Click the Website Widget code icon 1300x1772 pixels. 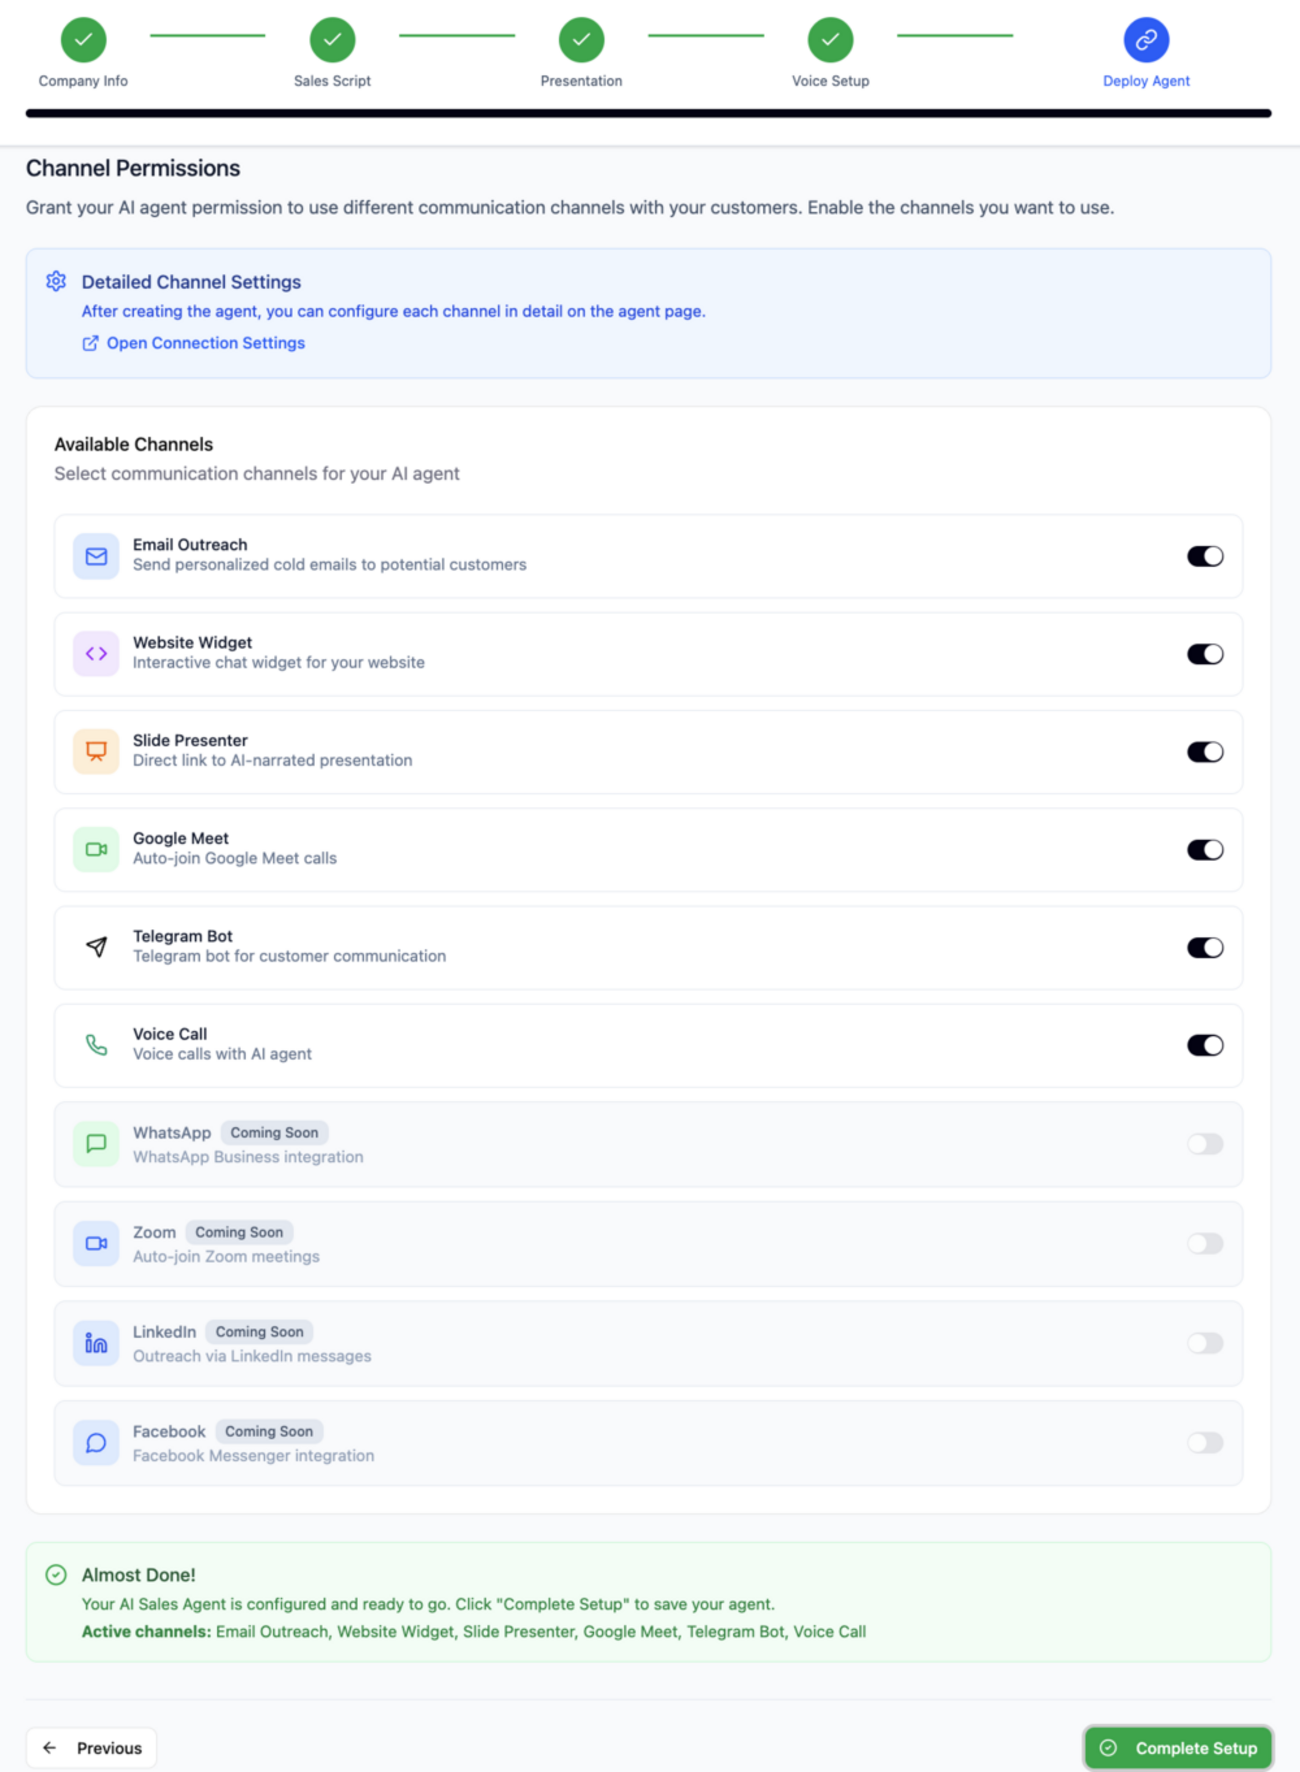(x=96, y=653)
